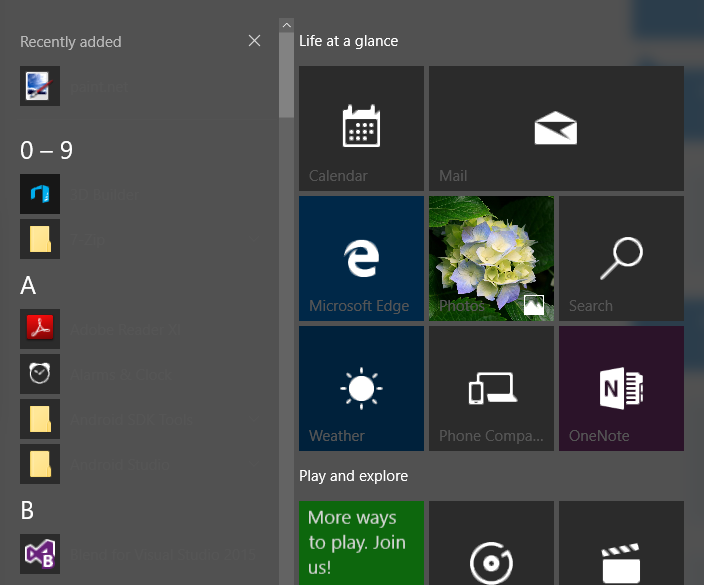Click the Android SDK Tools folder icon
This screenshot has width=704, height=585.
[x=40, y=419]
